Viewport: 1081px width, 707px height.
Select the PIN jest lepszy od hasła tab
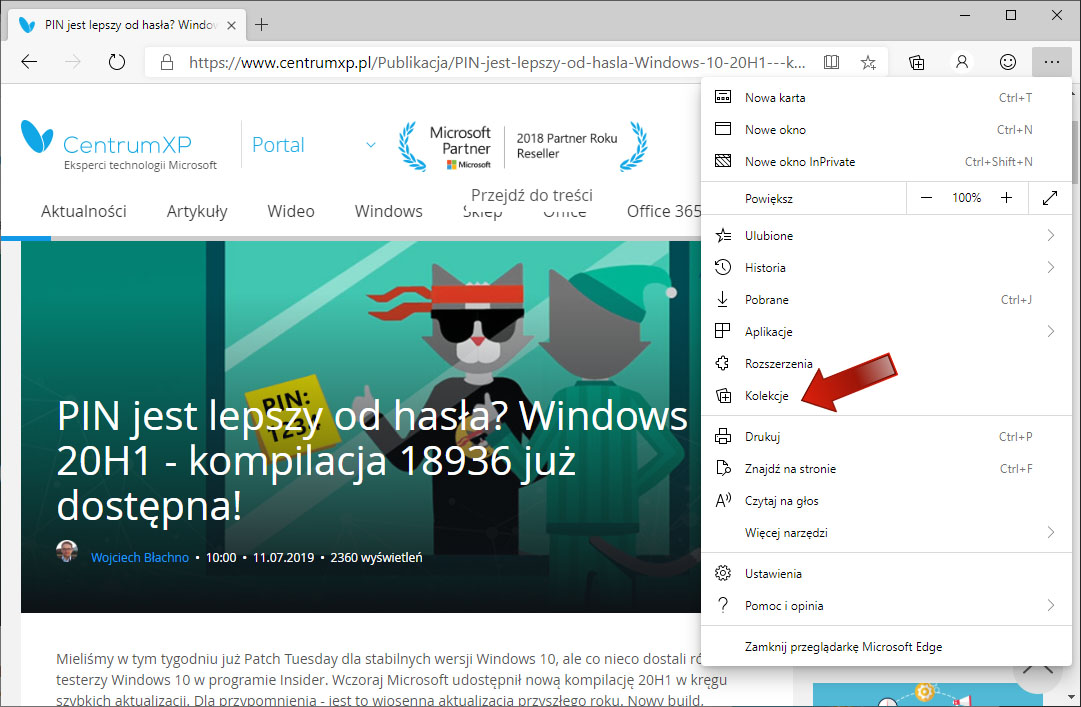(126, 25)
